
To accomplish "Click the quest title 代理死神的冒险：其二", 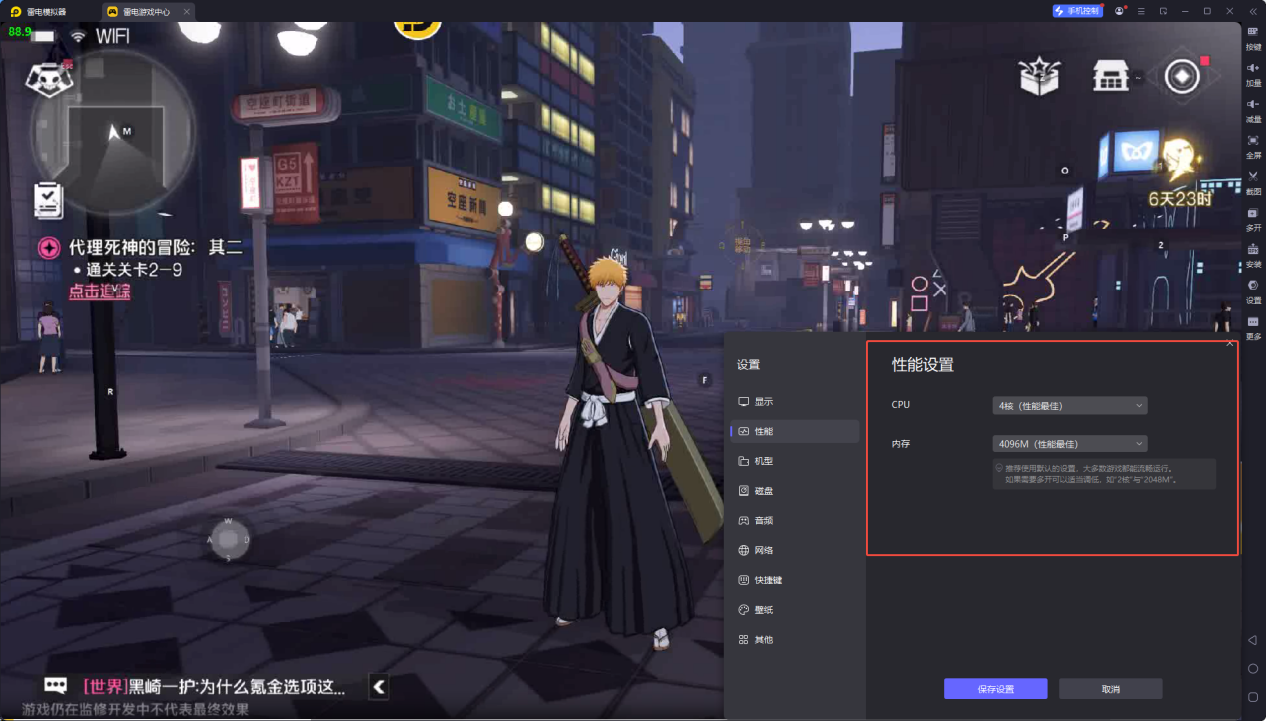I will pos(156,247).
